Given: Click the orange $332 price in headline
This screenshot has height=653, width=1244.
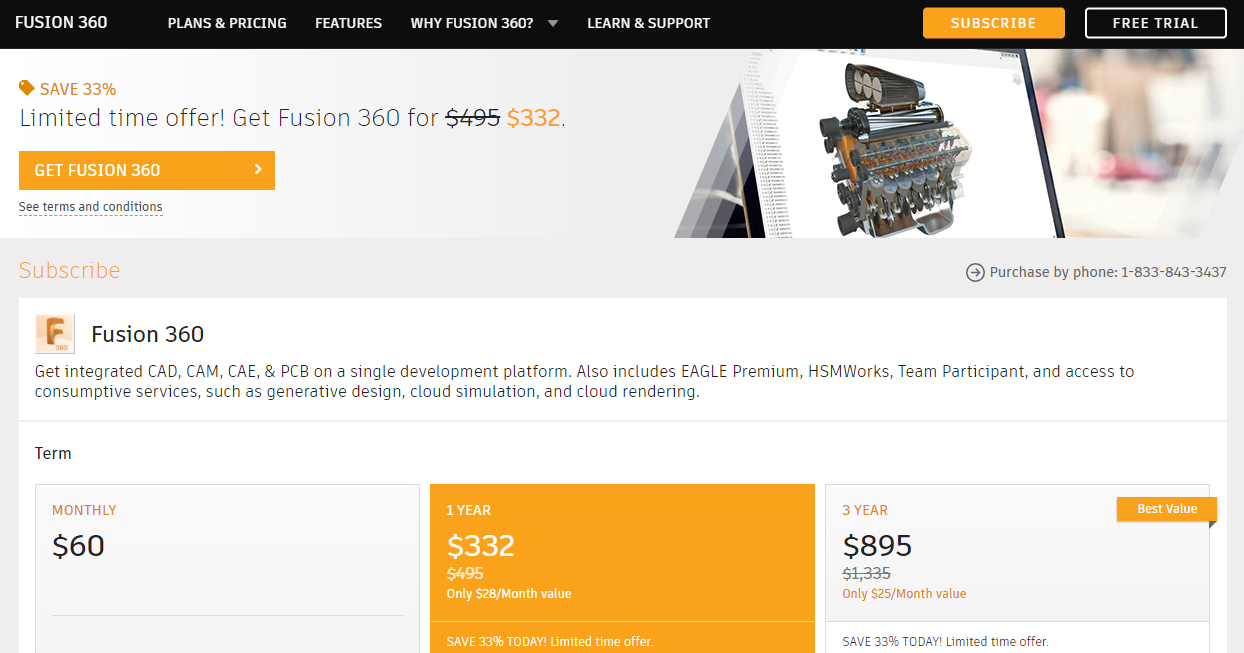Looking at the screenshot, I should [533, 118].
